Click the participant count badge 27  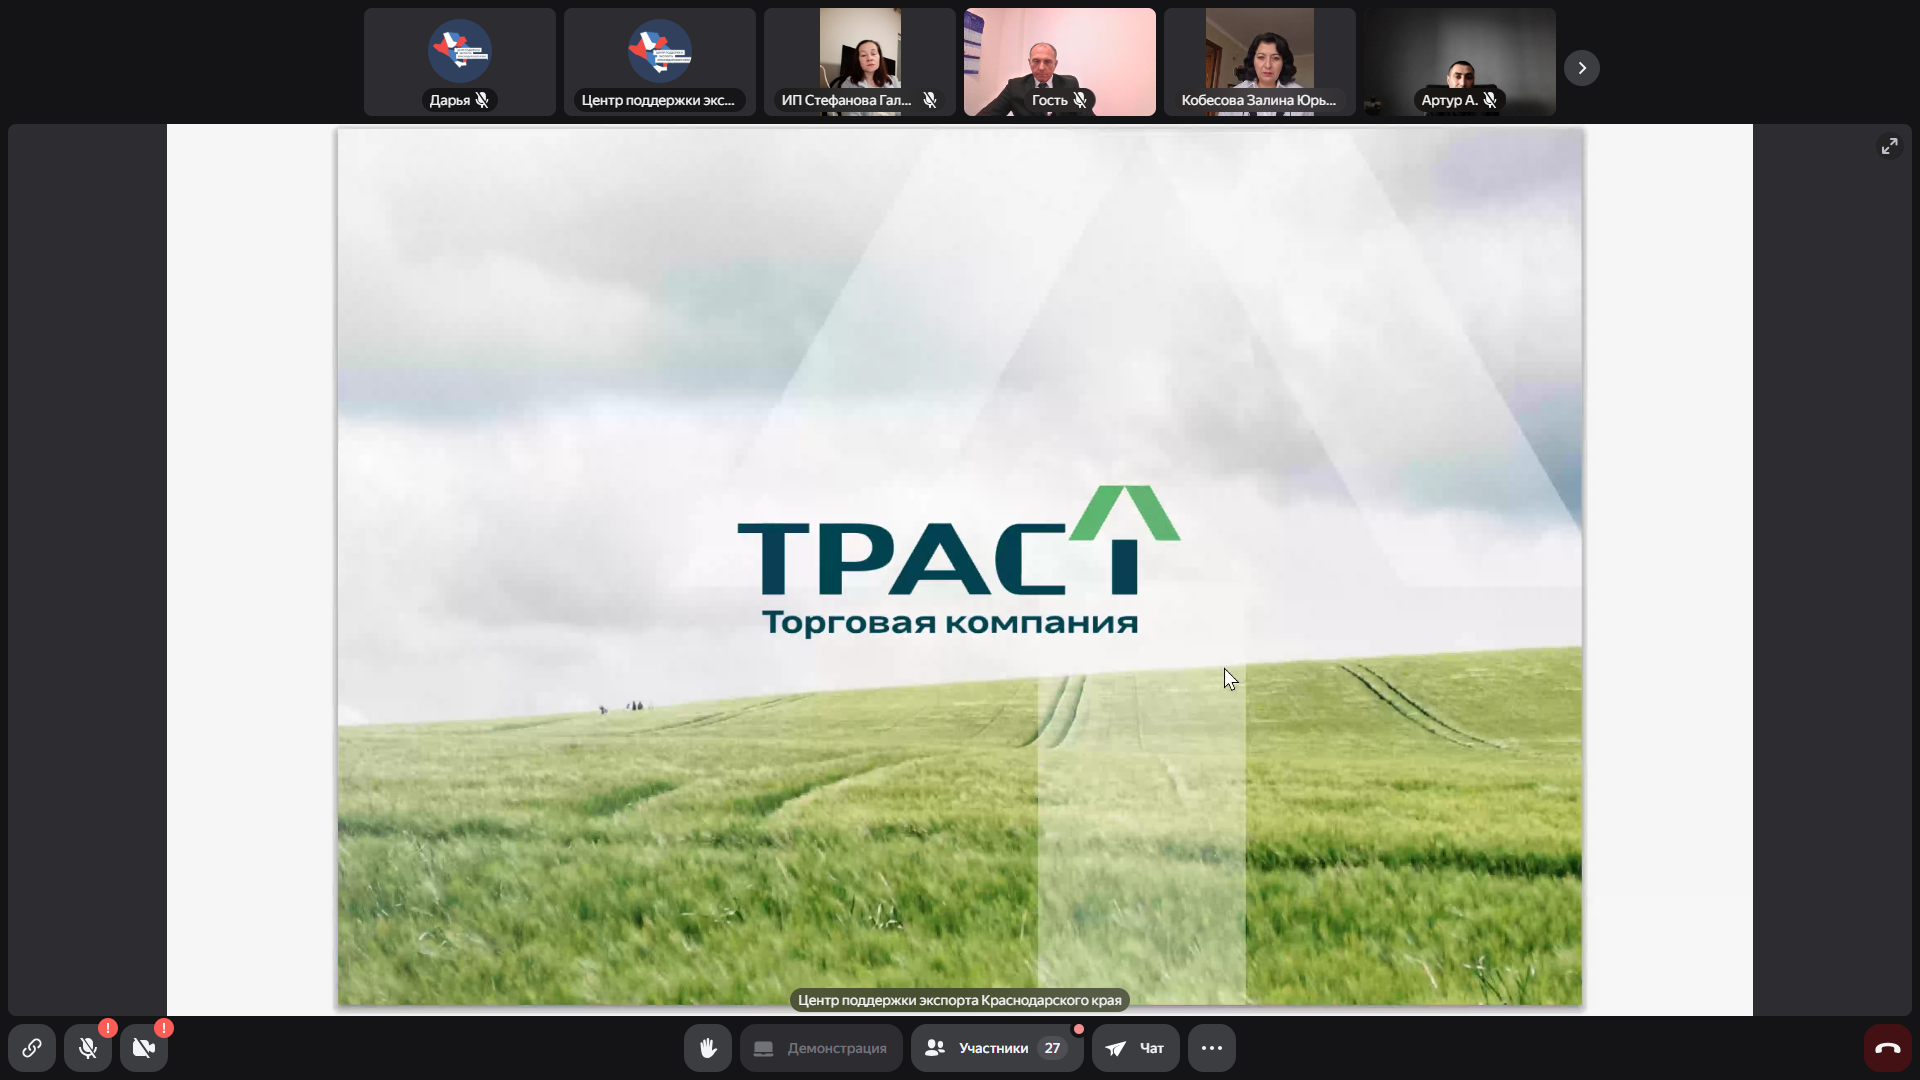coord(1052,1048)
